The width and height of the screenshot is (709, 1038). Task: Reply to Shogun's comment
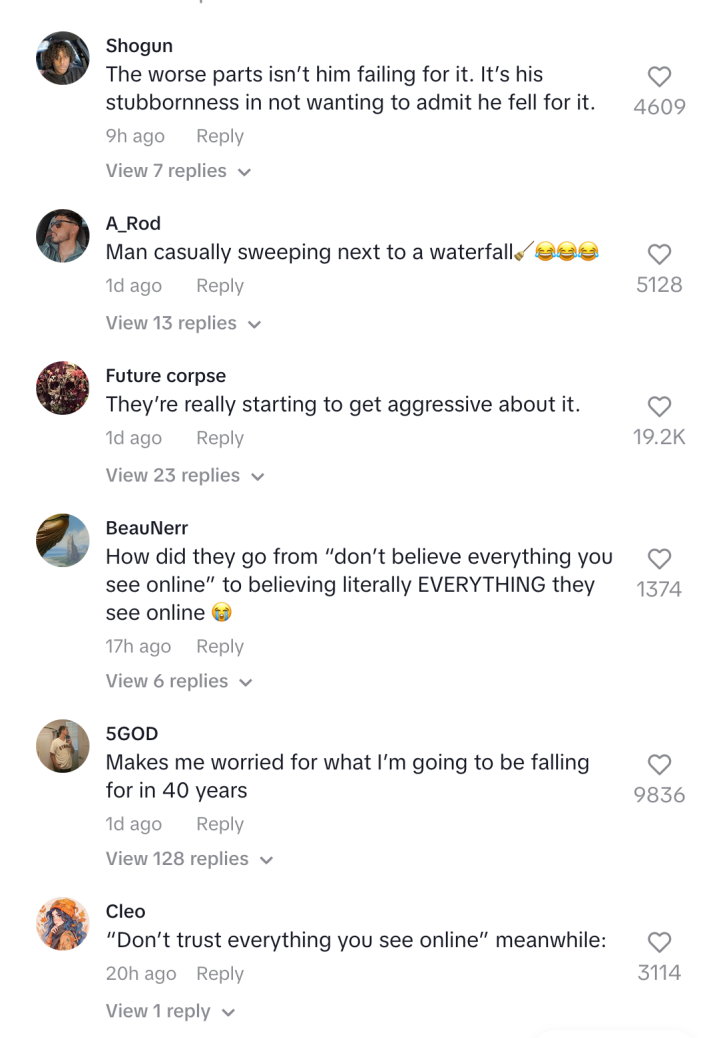pos(219,136)
